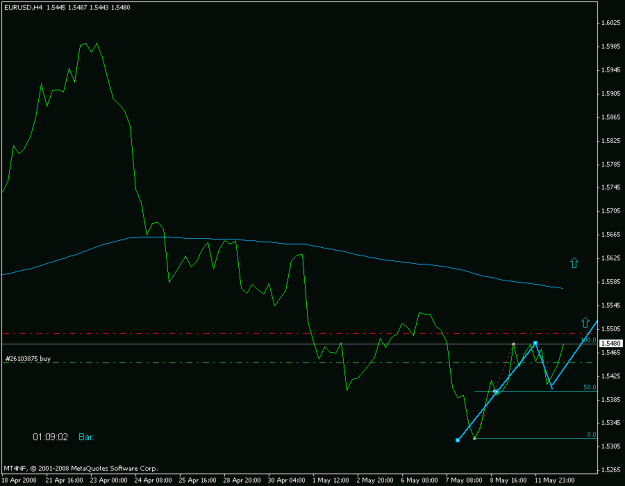Click the 1.5585 price axis label
The width and height of the screenshot is (625, 486).
pos(611,281)
